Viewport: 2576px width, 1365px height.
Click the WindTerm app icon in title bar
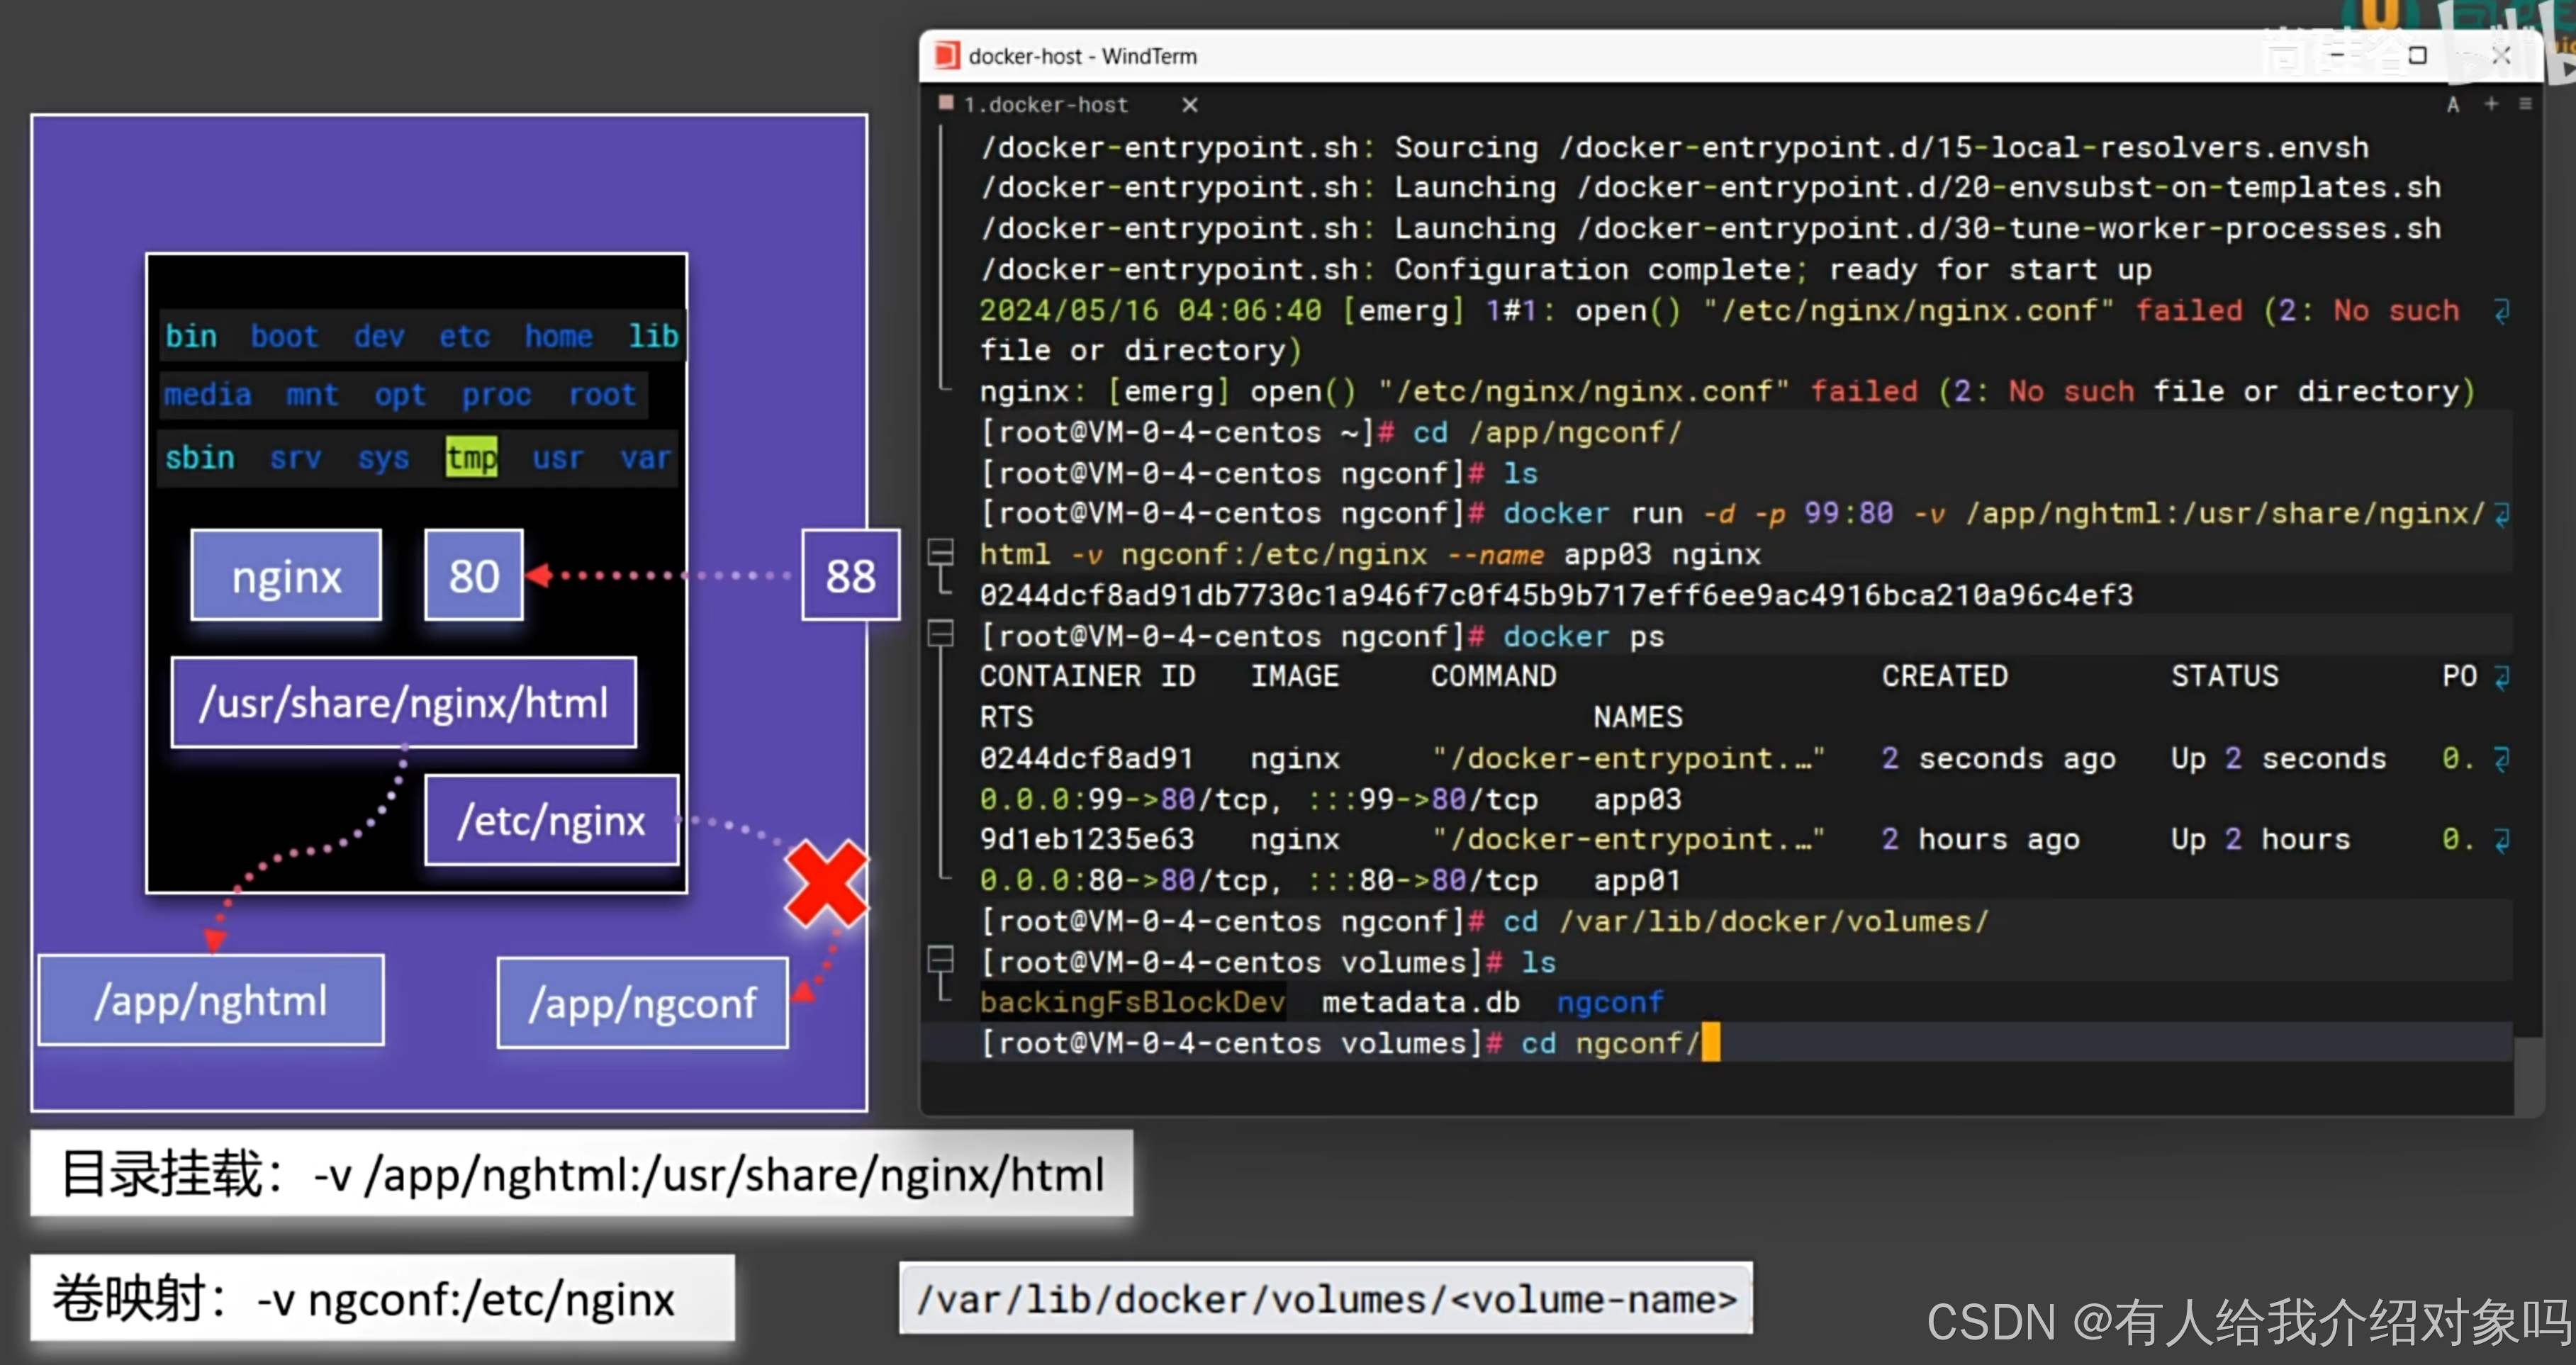click(946, 56)
